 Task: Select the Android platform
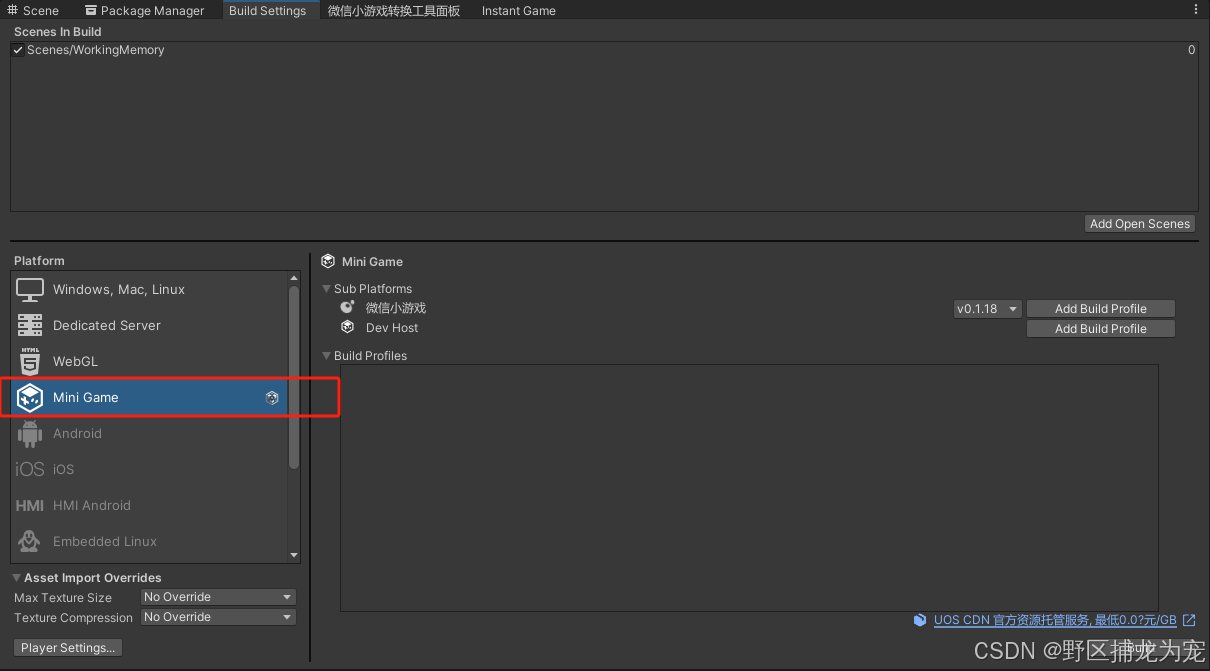(x=149, y=433)
